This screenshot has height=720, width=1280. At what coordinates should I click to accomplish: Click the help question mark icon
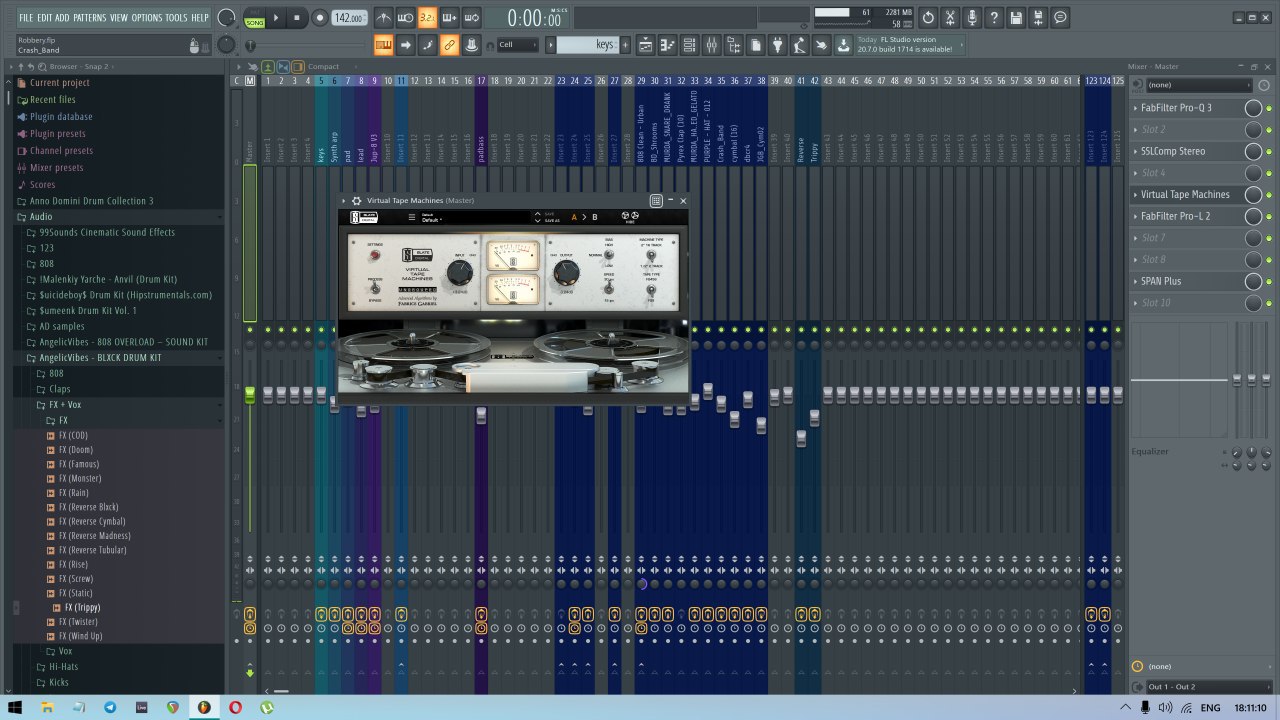pyautogui.click(x=994, y=18)
